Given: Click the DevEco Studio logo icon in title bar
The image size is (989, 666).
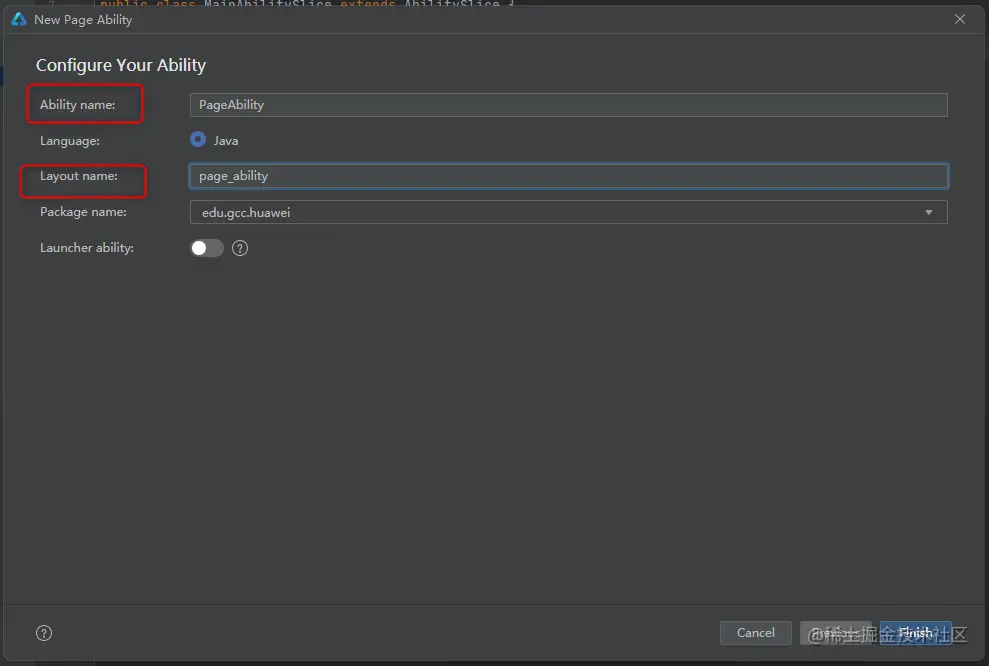Looking at the screenshot, I should click(x=19, y=19).
